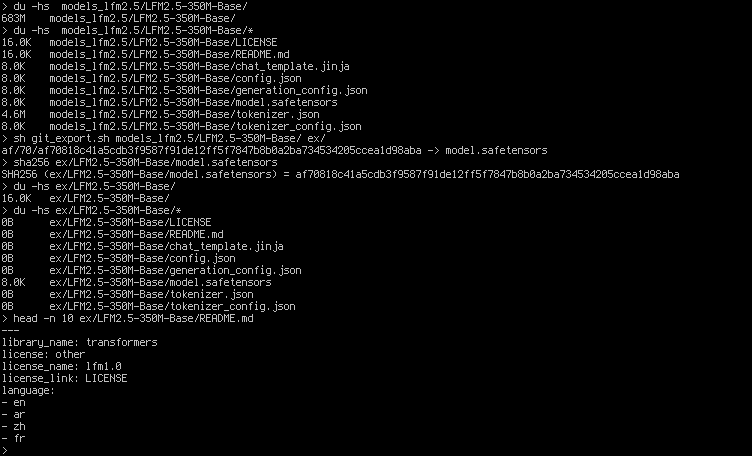Click the empty prompt on the last line
Viewport: 752px width, 456px height.
click(x=5, y=450)
